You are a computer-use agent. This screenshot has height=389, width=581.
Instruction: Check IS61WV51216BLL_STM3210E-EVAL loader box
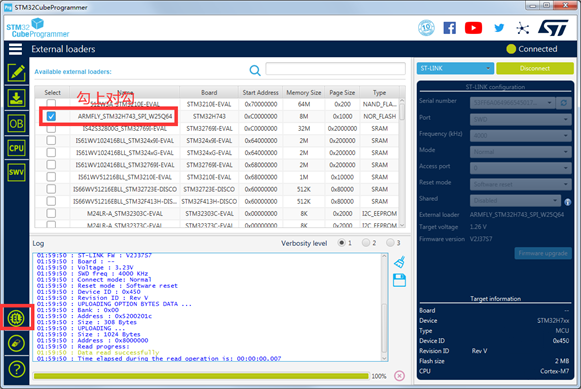(x=51, y=177)
